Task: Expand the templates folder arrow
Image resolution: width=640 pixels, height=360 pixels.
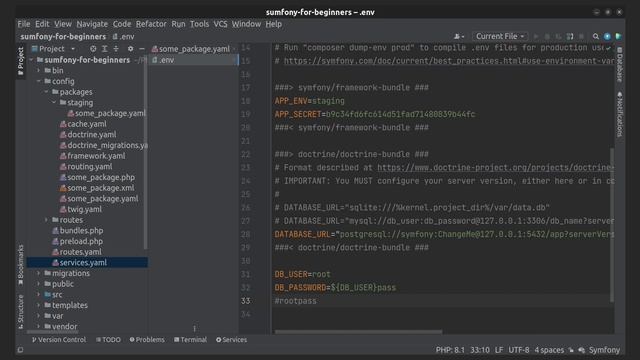Action: coord(39,305)
